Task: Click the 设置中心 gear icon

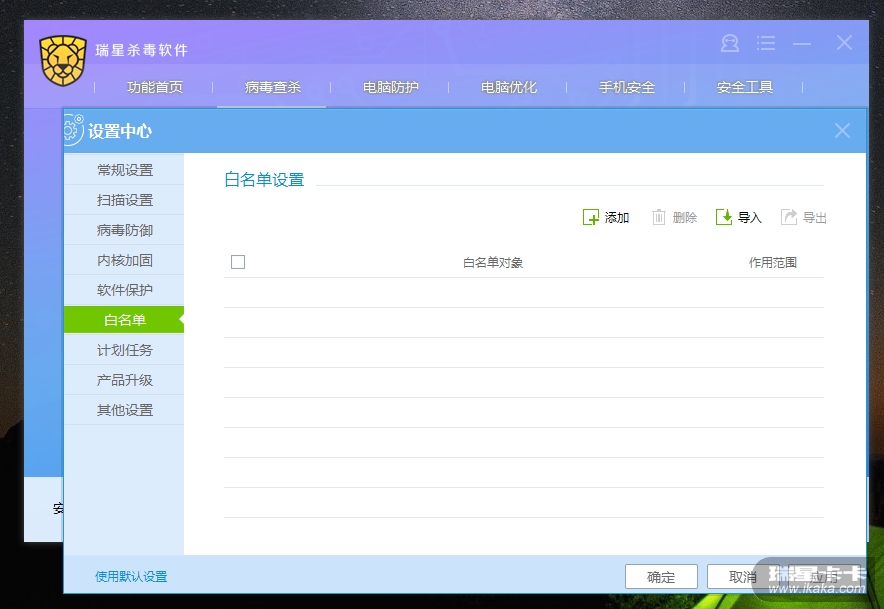Action: pyautogui.click(x=72, y=130)
